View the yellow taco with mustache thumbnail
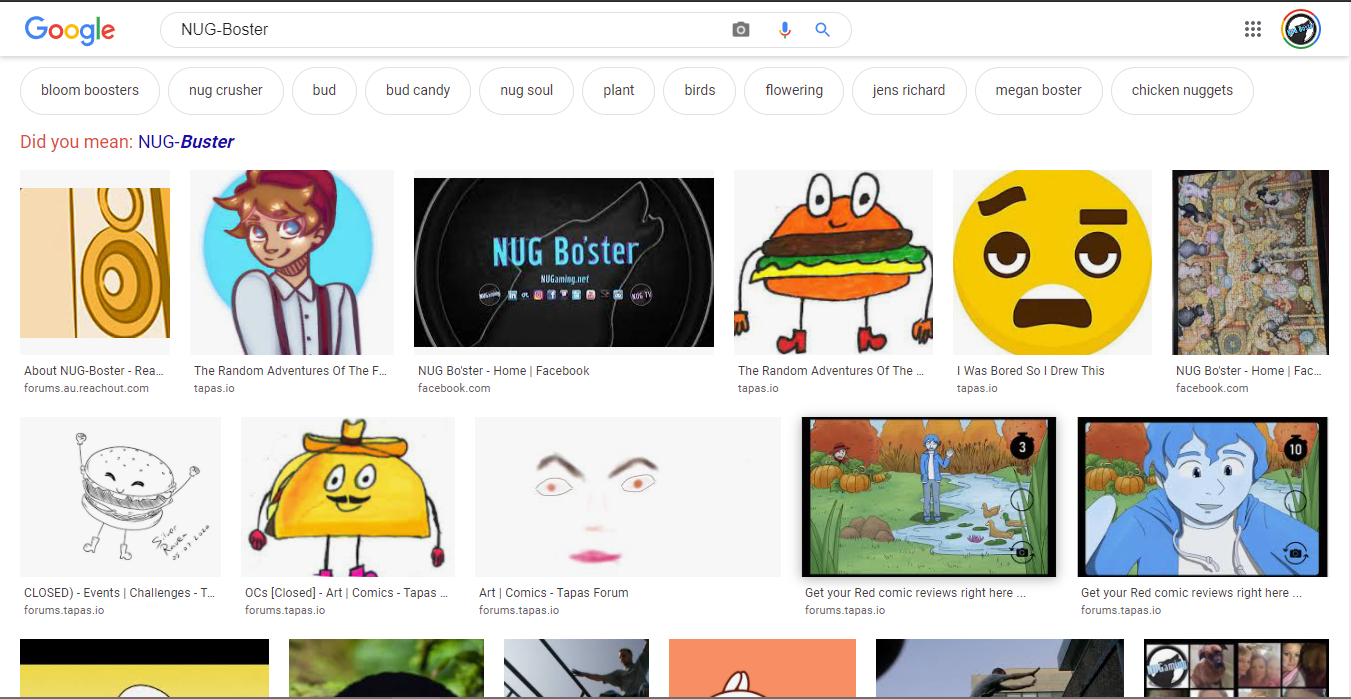 coord(347,497)
